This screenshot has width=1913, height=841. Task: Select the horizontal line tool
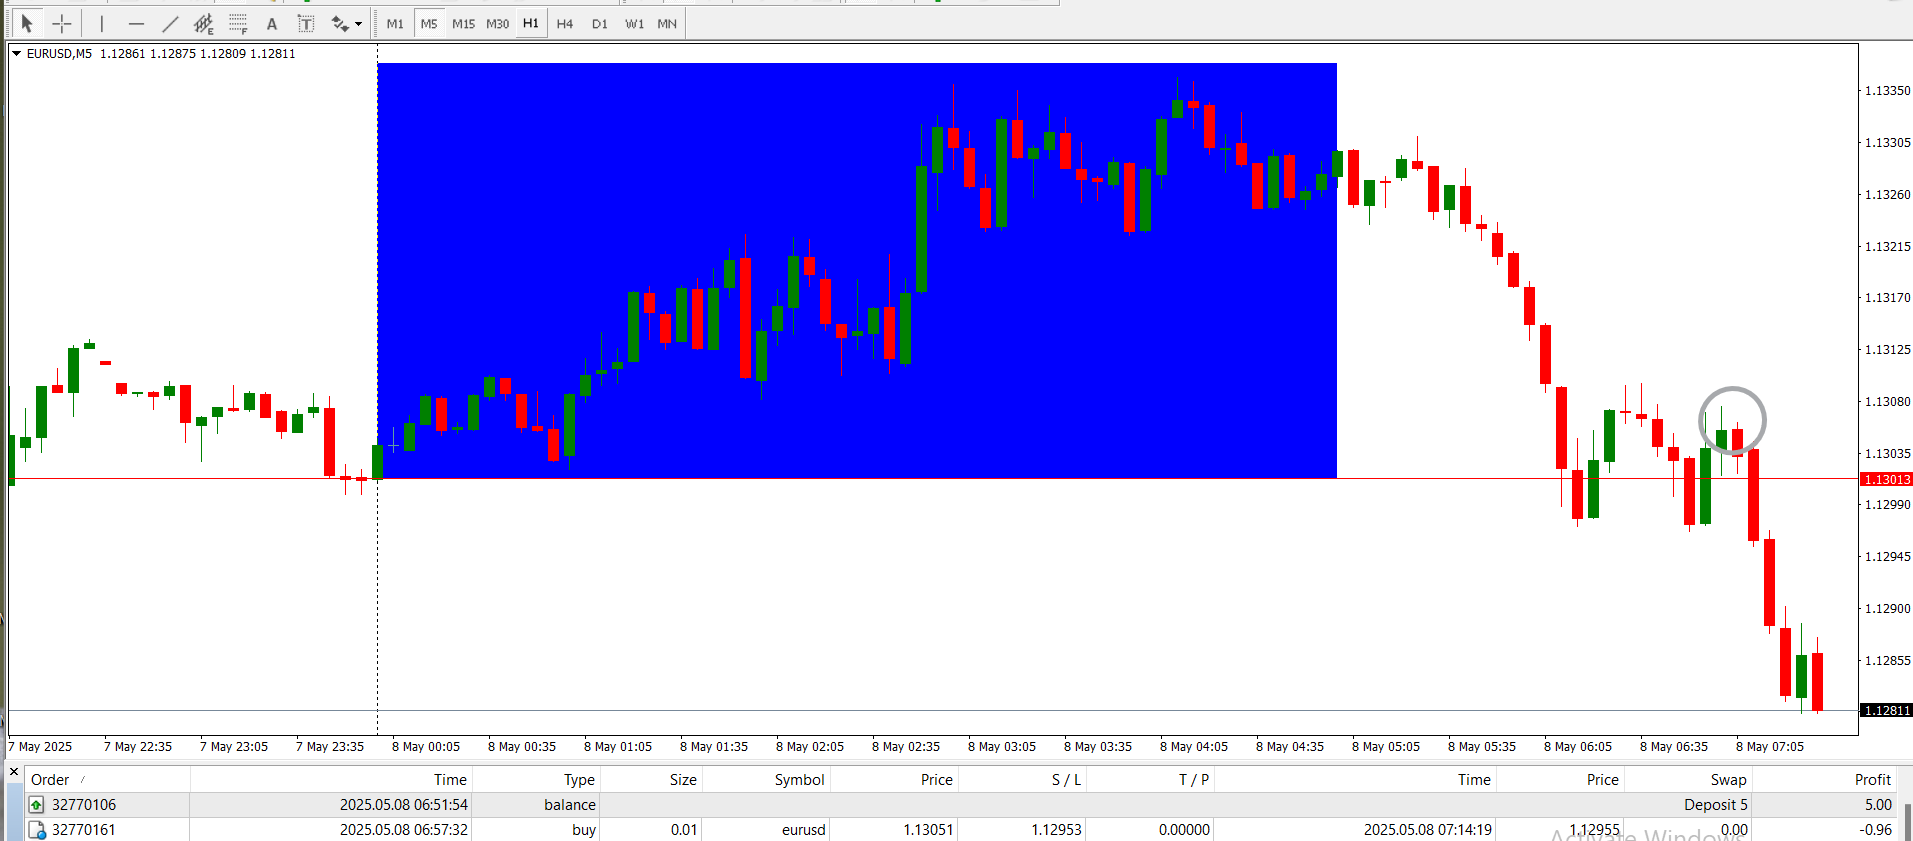point(136,23)
